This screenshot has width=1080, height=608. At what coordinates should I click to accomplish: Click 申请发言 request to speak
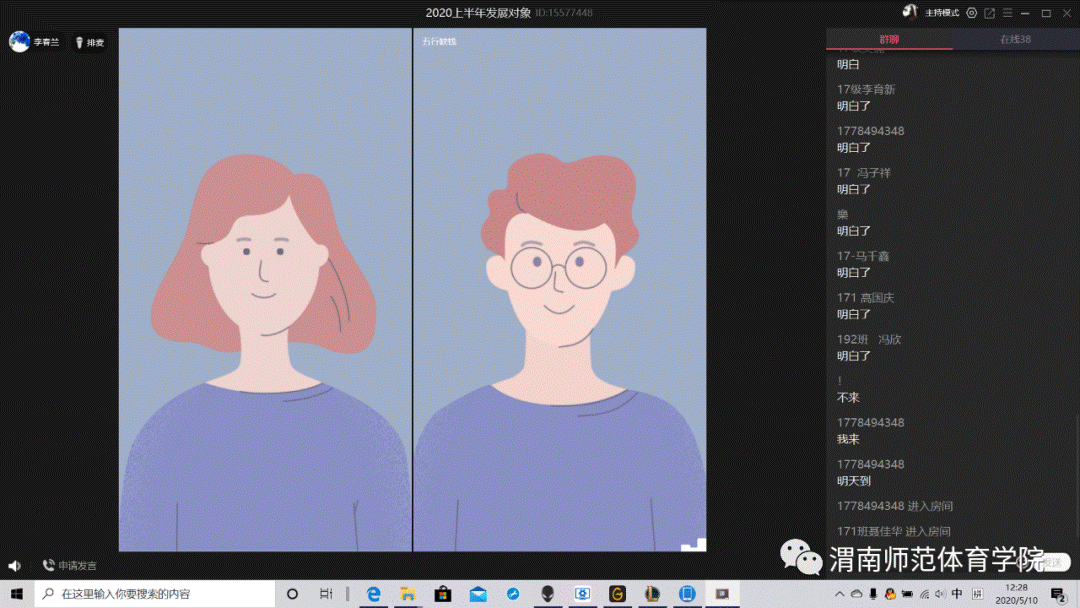pos(70,566)
